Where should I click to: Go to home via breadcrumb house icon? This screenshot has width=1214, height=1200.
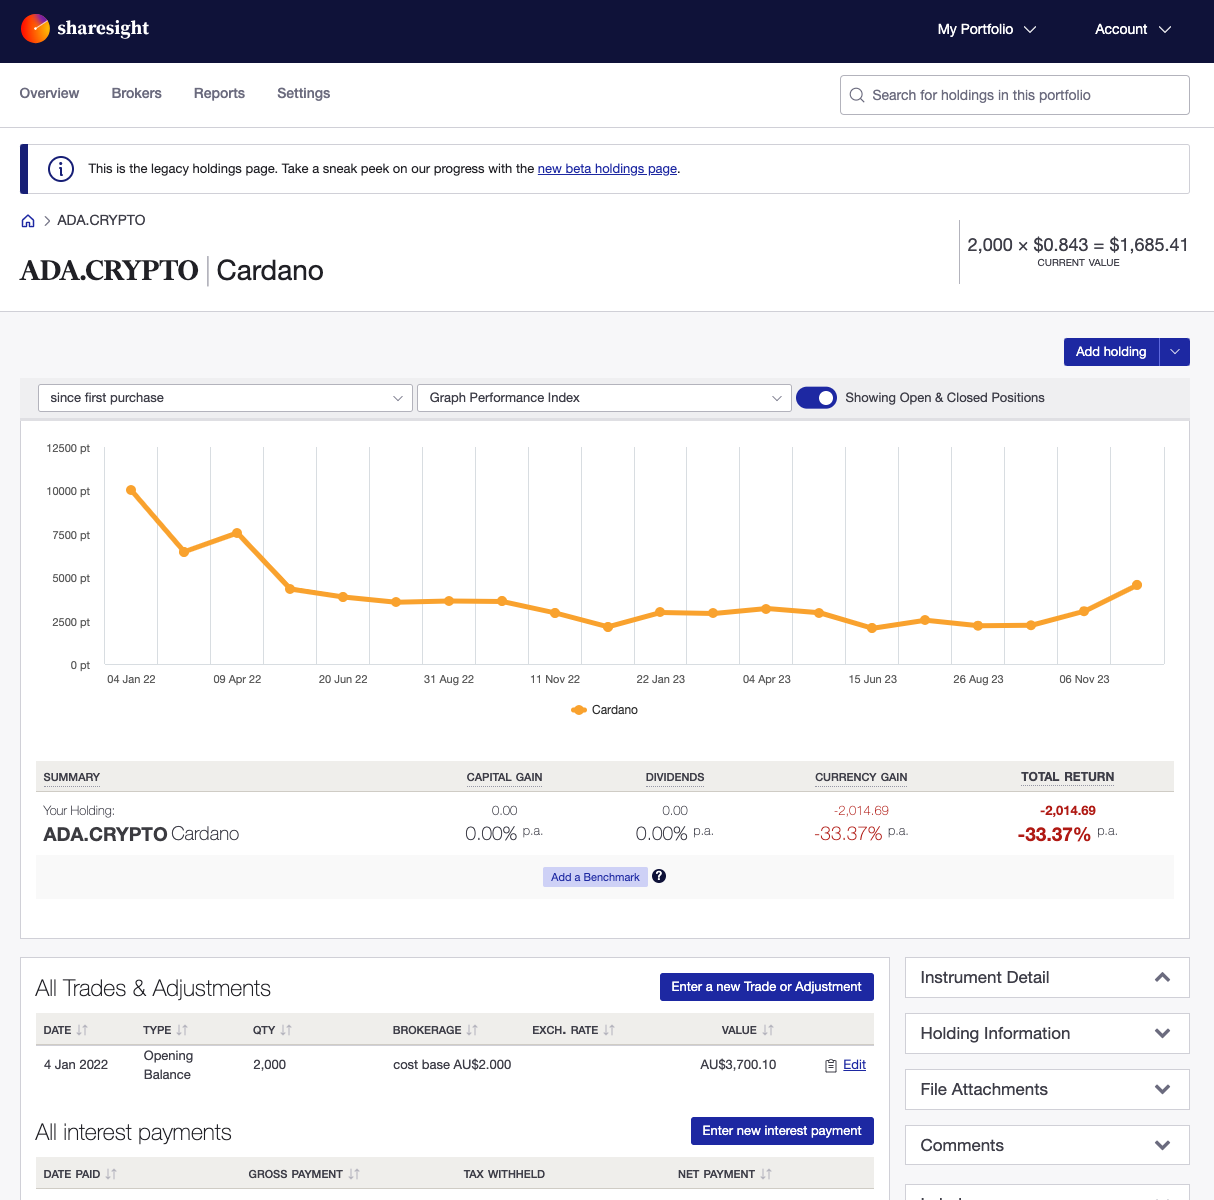coord(28,221)
